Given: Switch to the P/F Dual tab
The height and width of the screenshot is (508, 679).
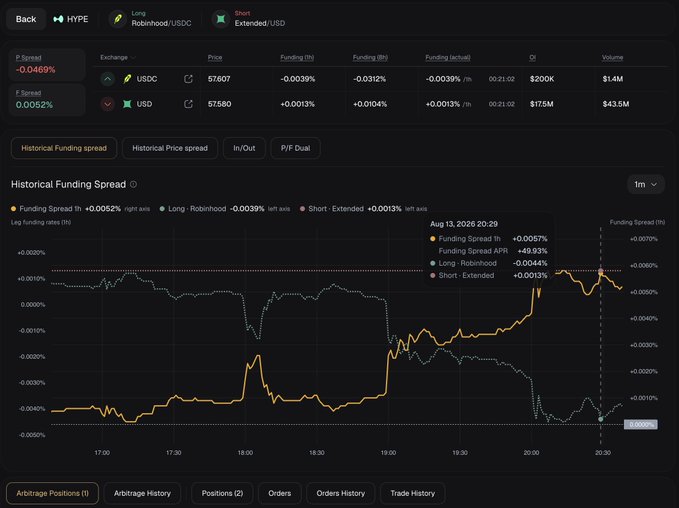Looking at the screenshot, I should tap(295, 148).
